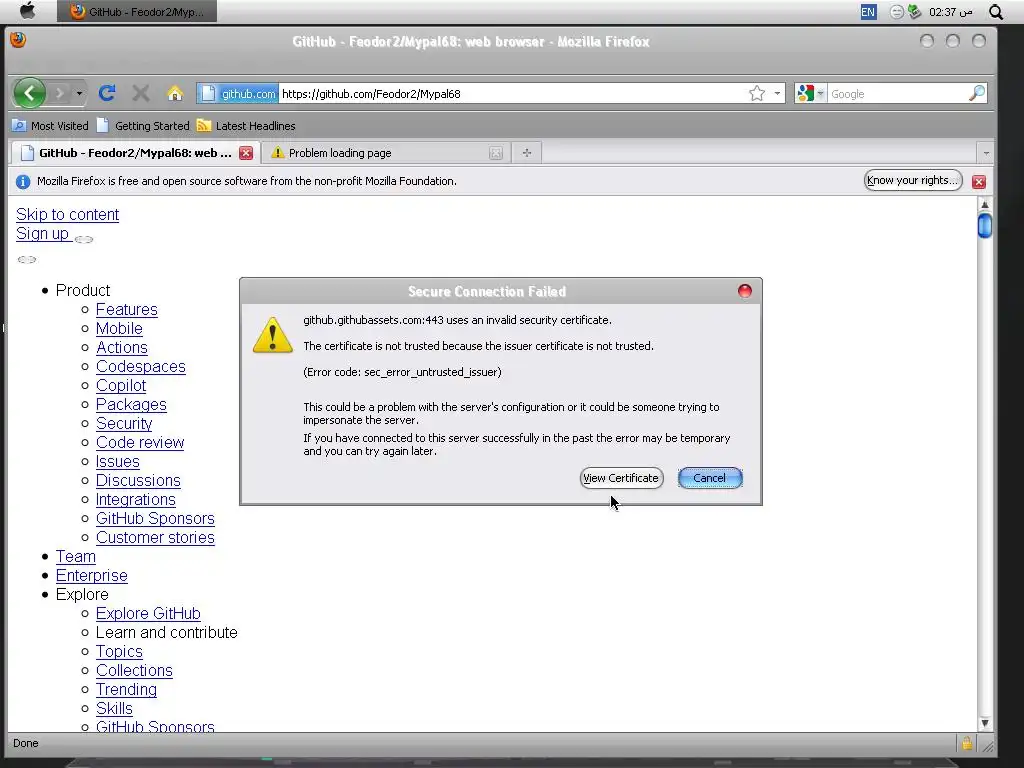This screenshot has height=768, width=1024.
Task: Click the Know your rights button
Action: pos(913,180)
